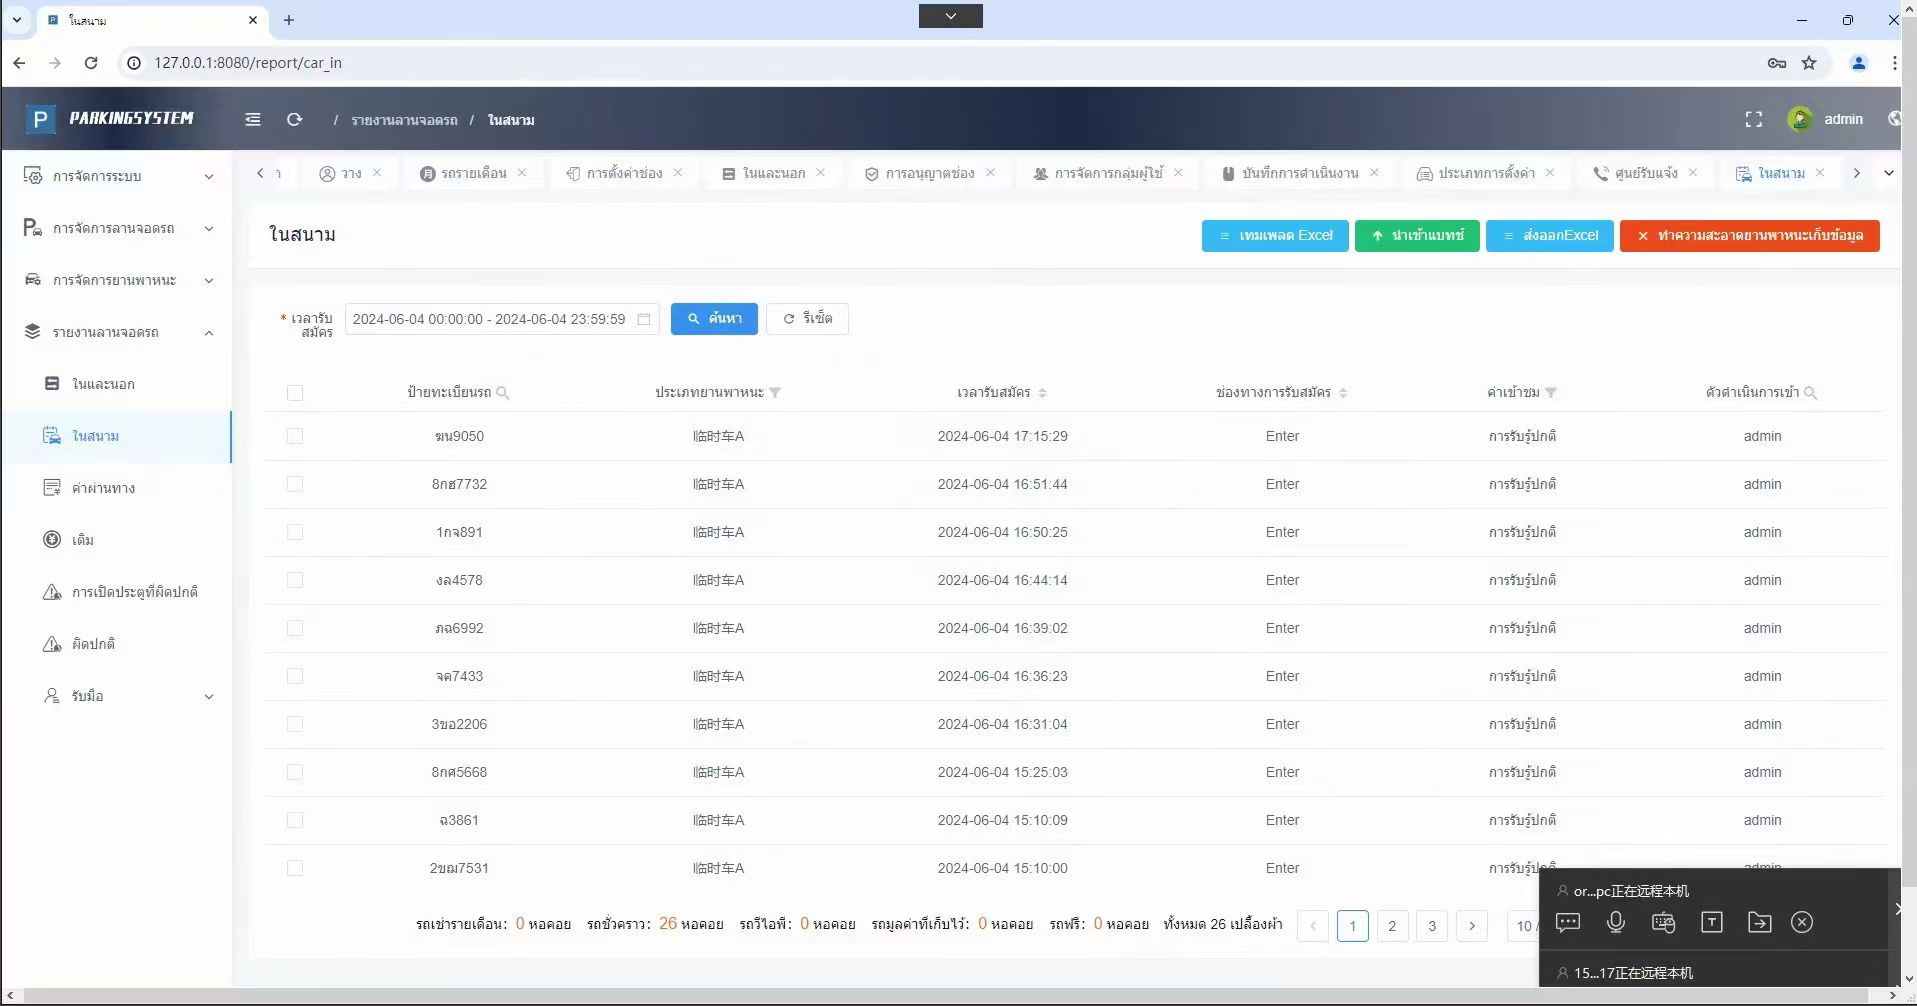Expand the การจัดการระบบ sidebar menu
Viewport: 1917px width, 1006px height.
117,176
